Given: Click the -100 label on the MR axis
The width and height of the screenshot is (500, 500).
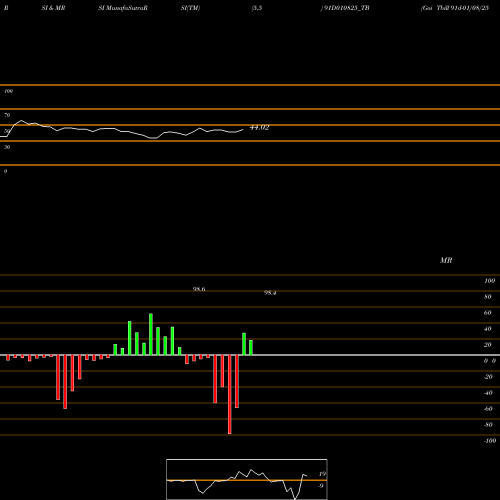Looking at the screenshot, I should coord(490,441).
